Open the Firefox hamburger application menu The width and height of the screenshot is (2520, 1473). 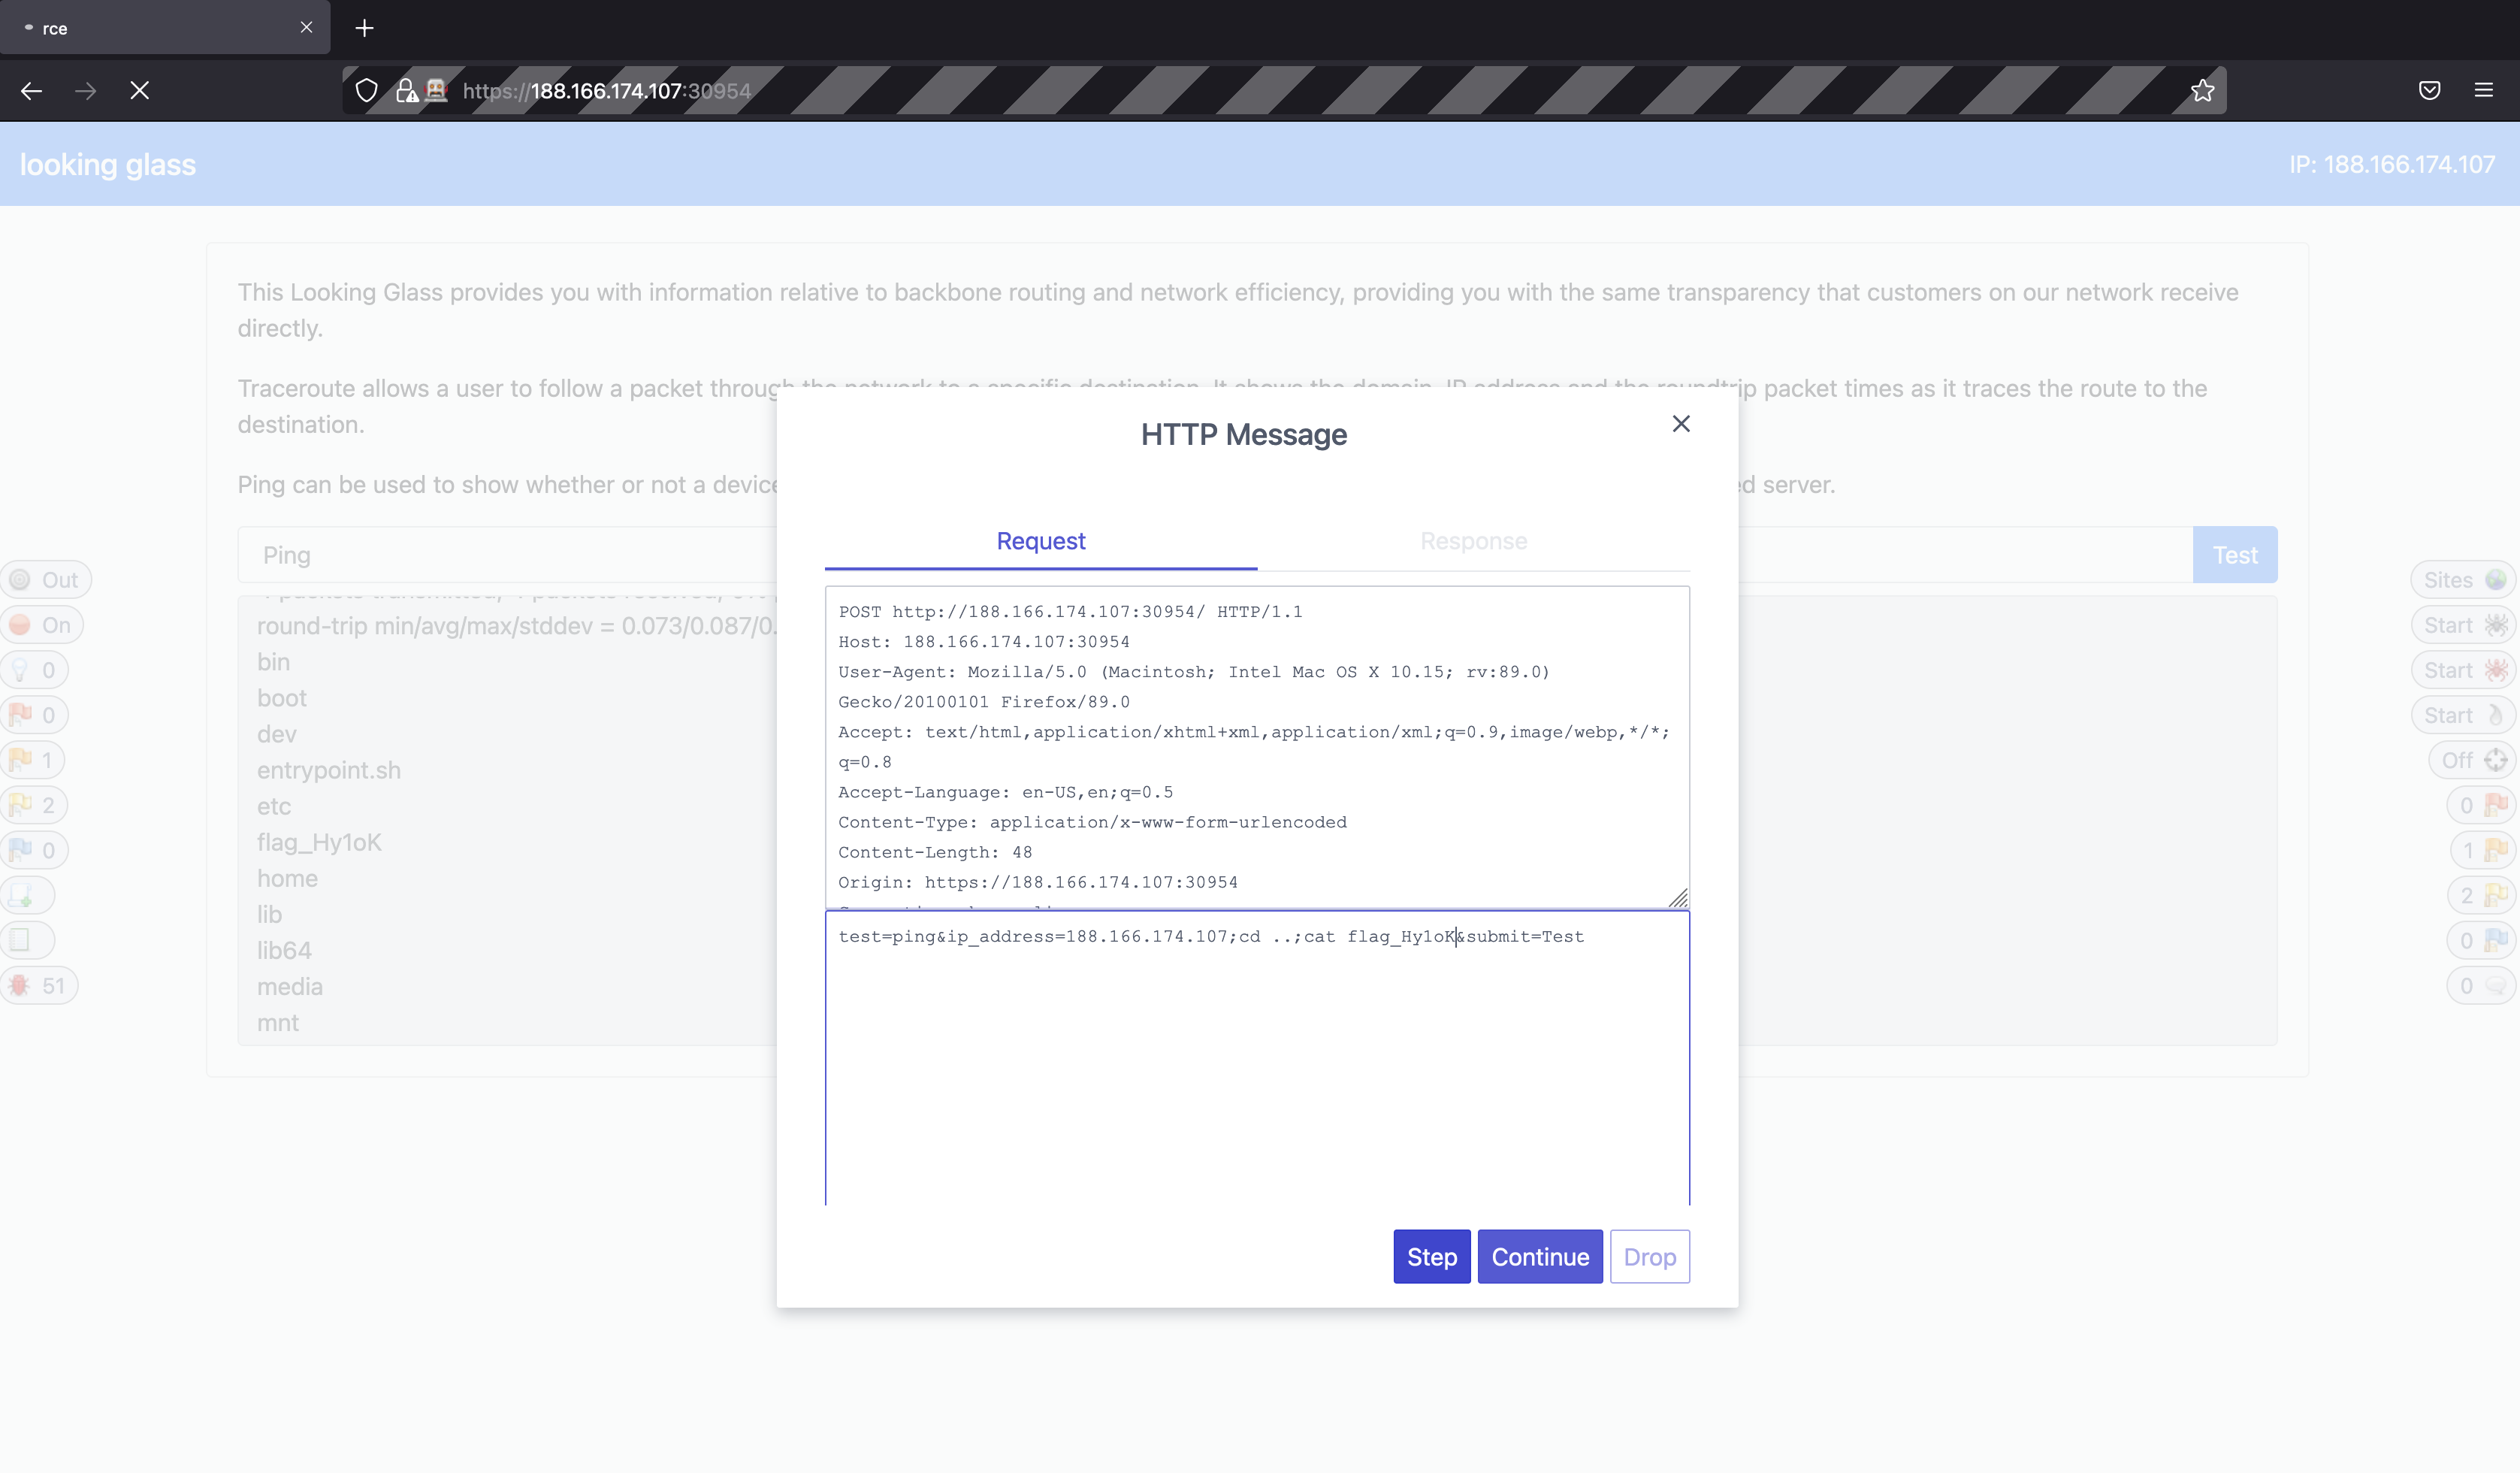(x=2483, y=90)
